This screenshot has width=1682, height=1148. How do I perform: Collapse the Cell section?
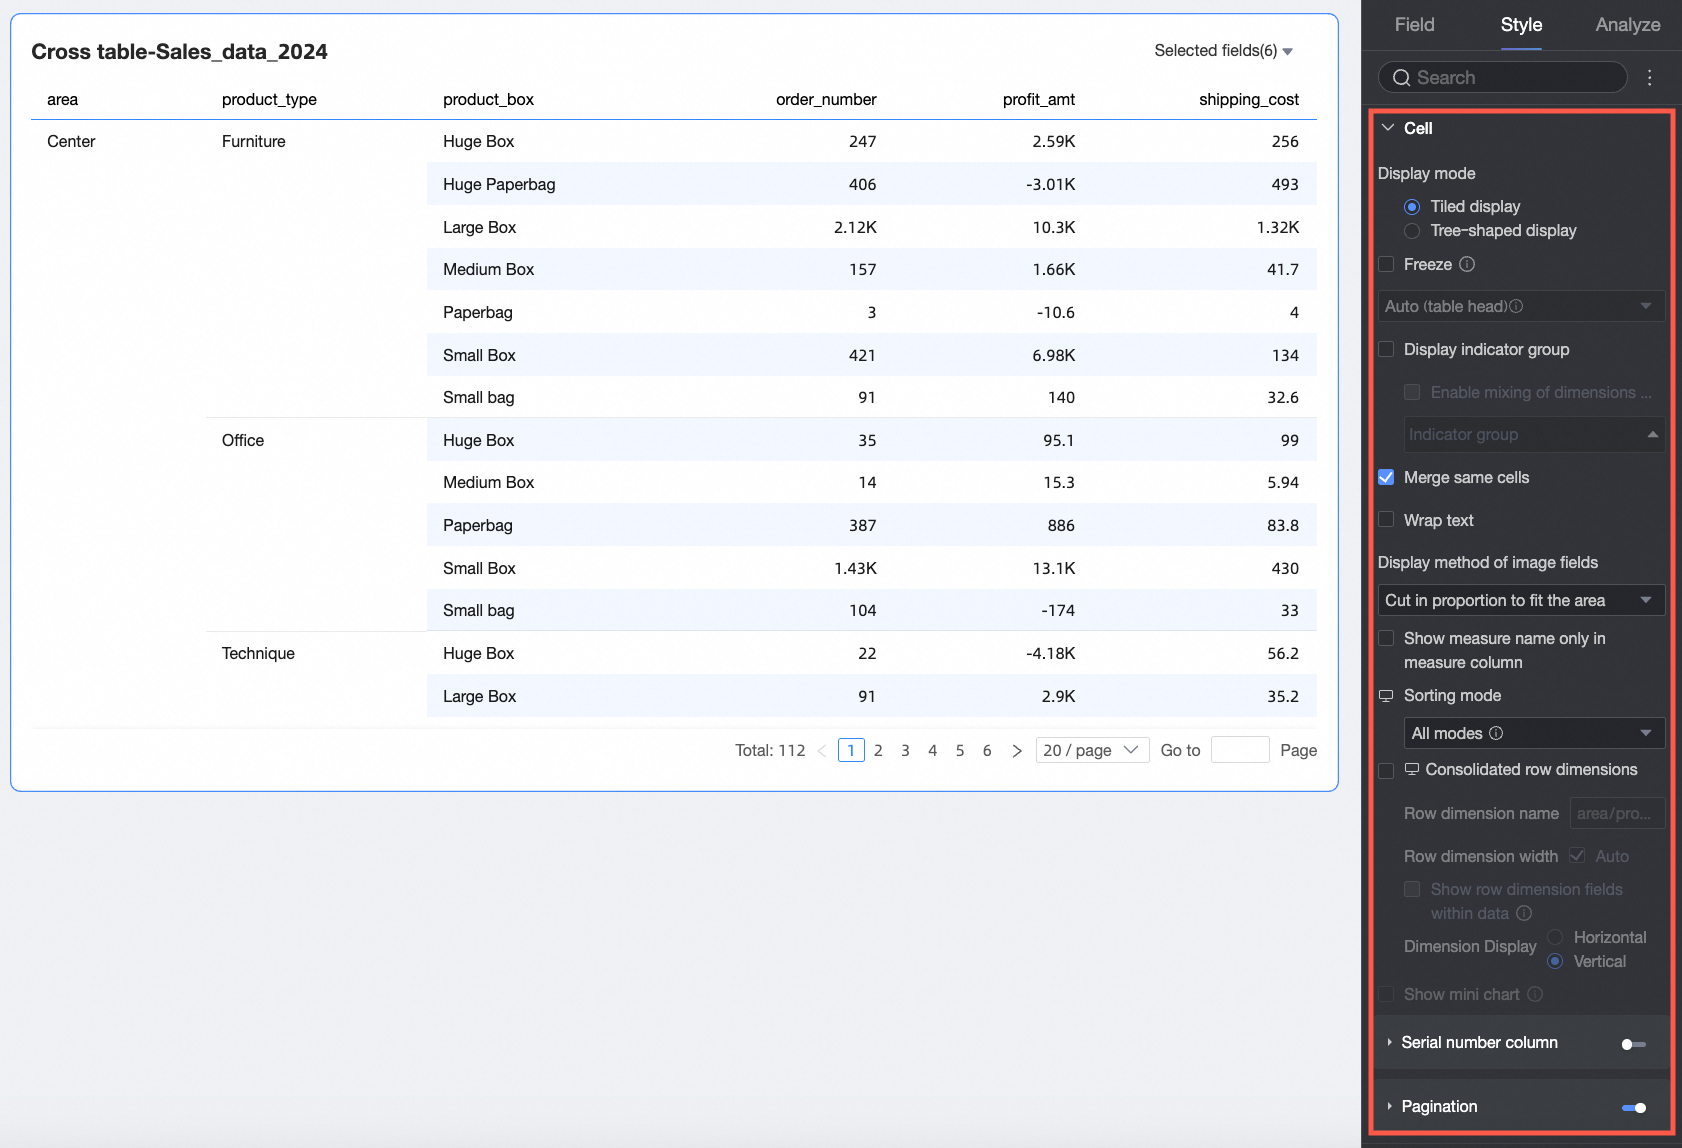click(1388, 128)
